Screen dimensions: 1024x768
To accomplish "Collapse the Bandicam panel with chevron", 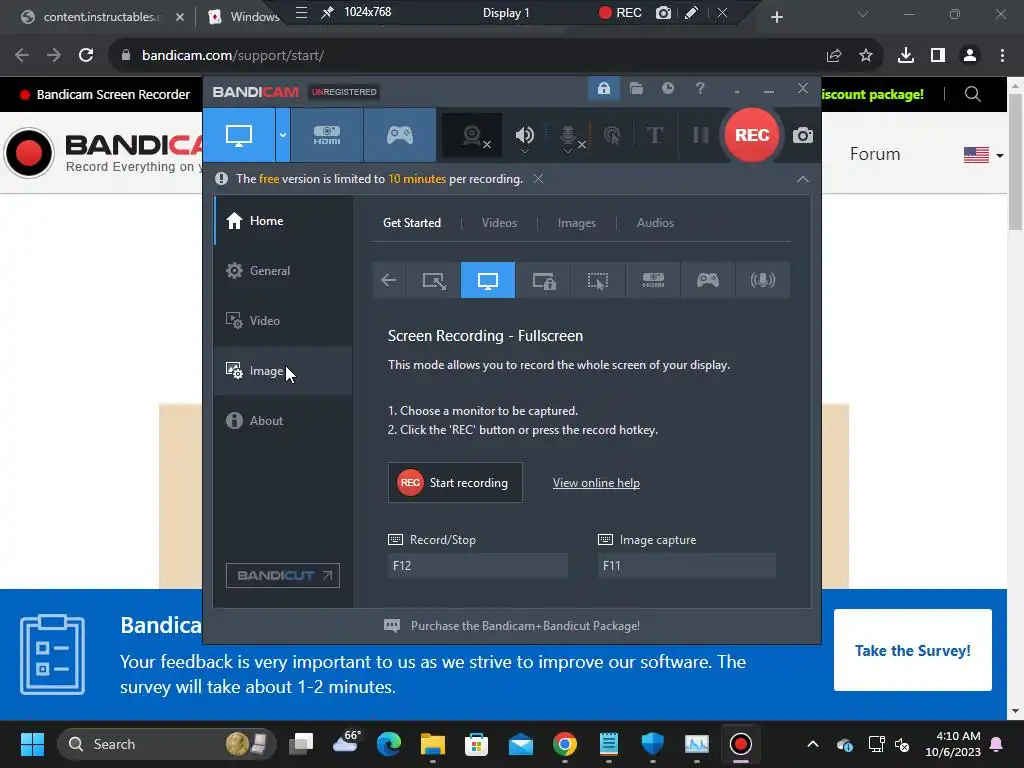I will pyautogui.click(x=803, y=179).
